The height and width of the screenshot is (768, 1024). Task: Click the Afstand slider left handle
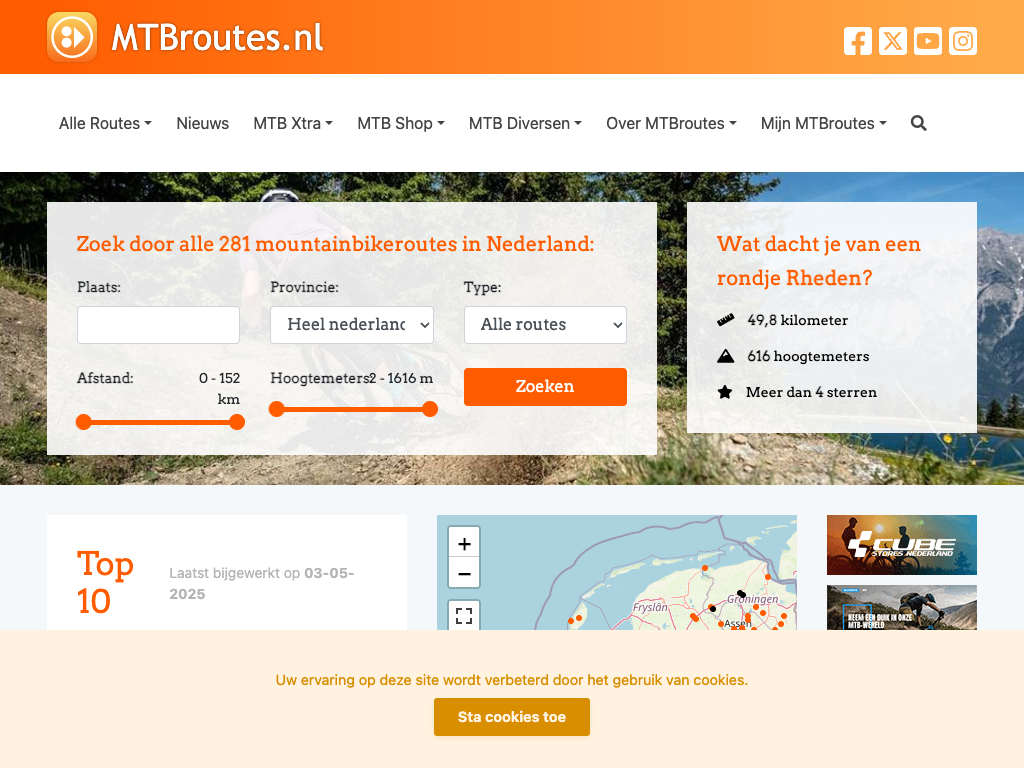pos(84,422)
